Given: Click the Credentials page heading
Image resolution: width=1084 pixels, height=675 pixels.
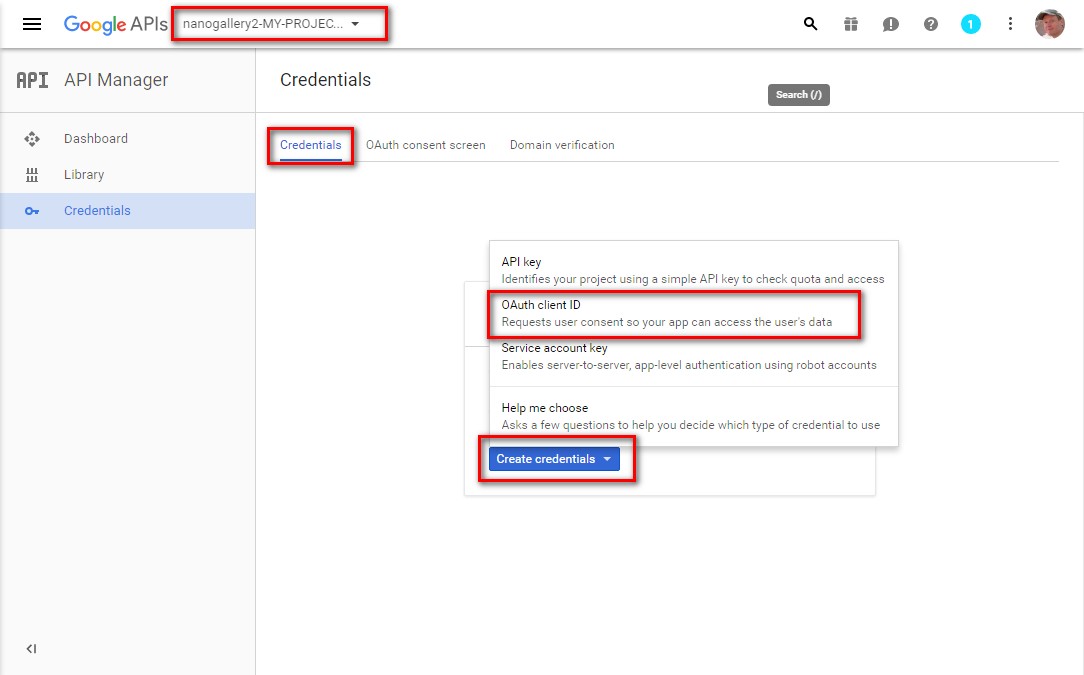Looking at the screenshot, I should tap(326, 80).
